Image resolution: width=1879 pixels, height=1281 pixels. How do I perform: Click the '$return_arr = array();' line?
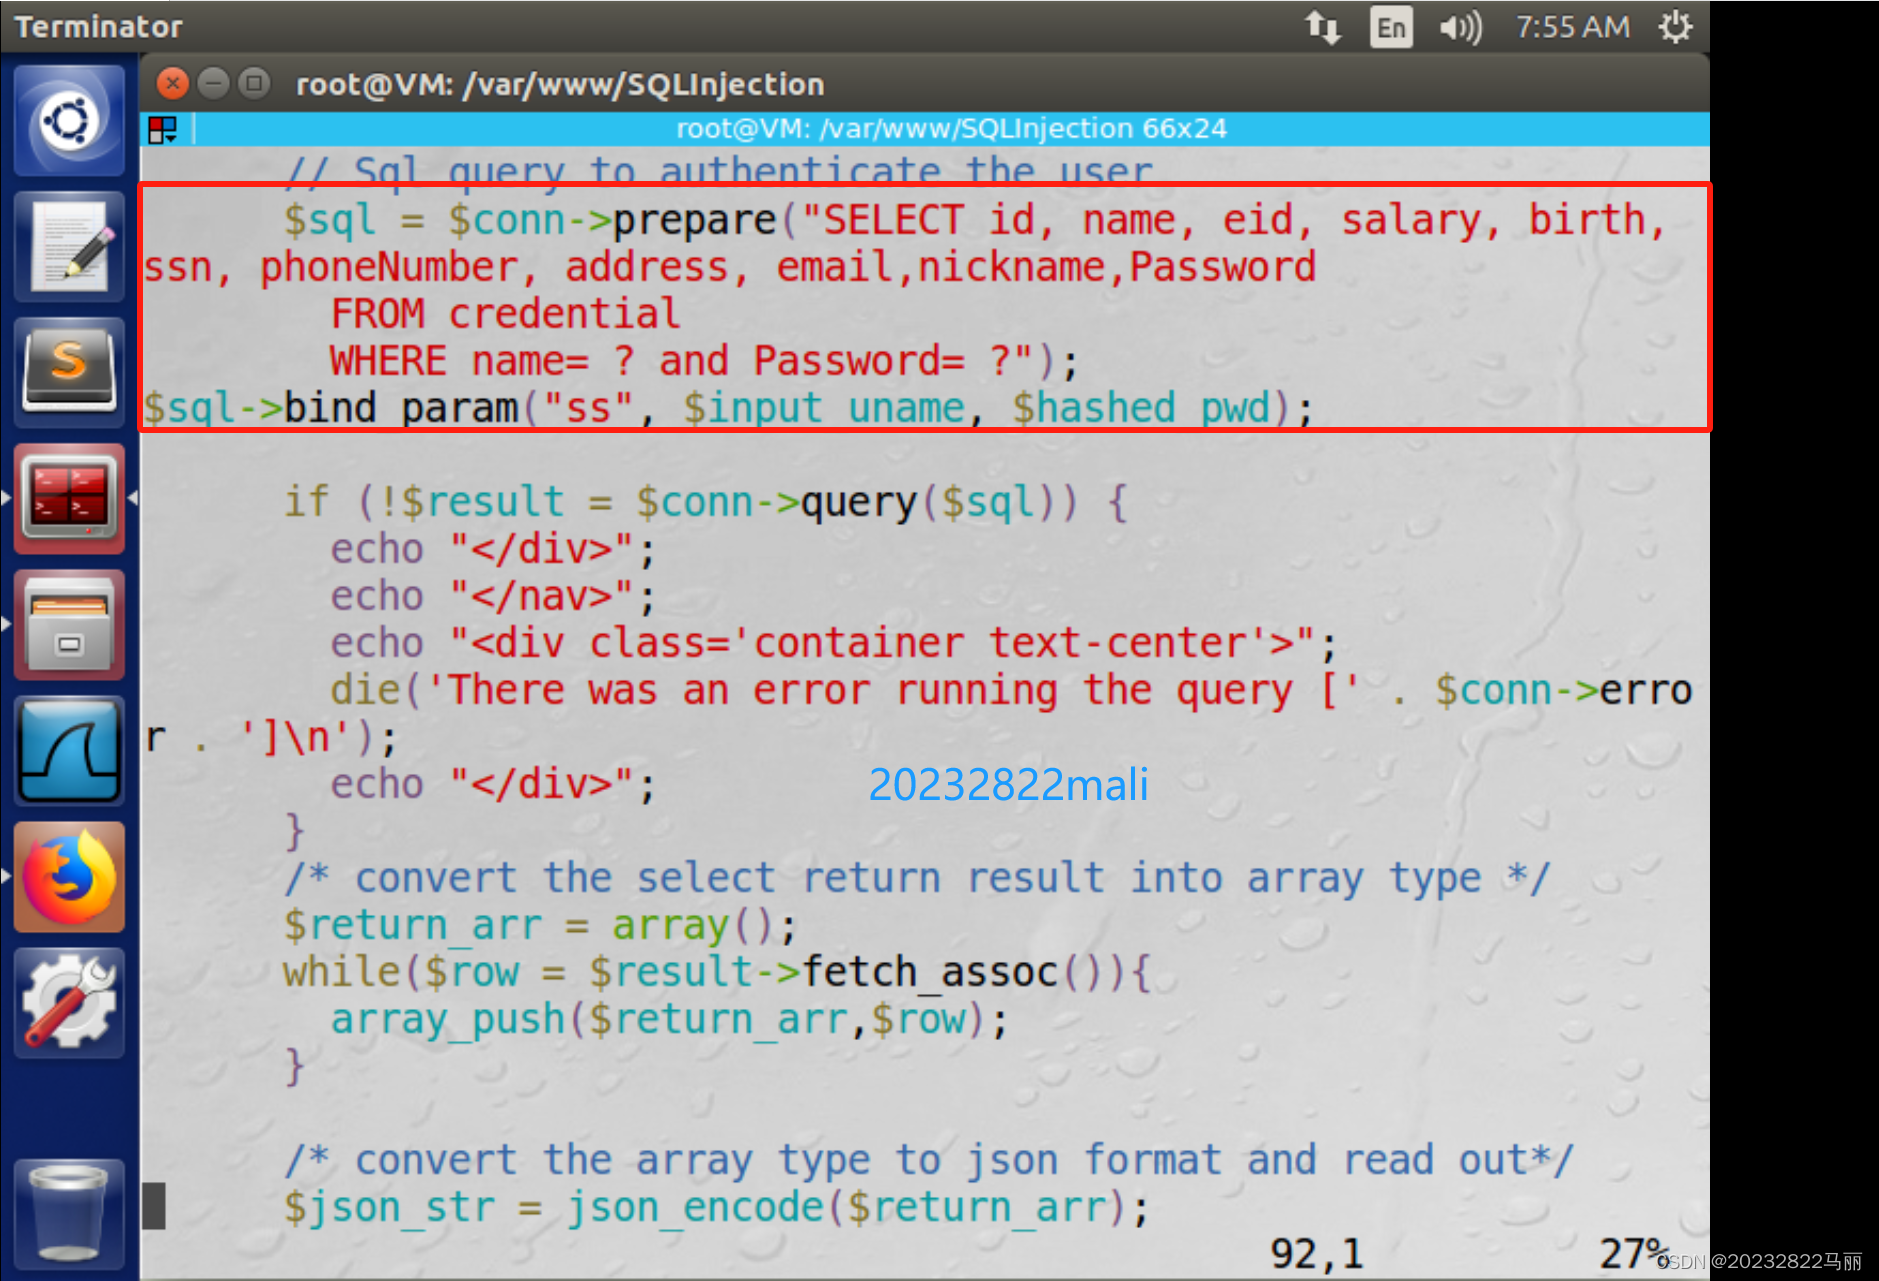click(540, 925)
